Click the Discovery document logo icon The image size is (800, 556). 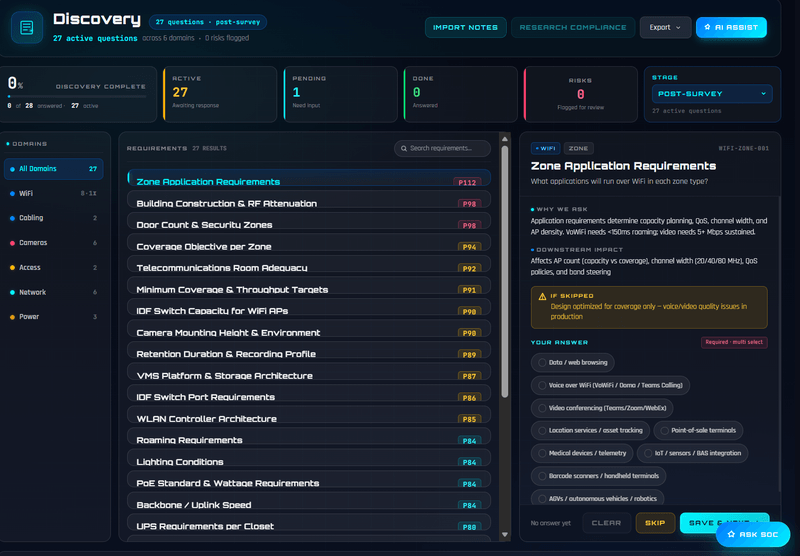click(27, 28)
